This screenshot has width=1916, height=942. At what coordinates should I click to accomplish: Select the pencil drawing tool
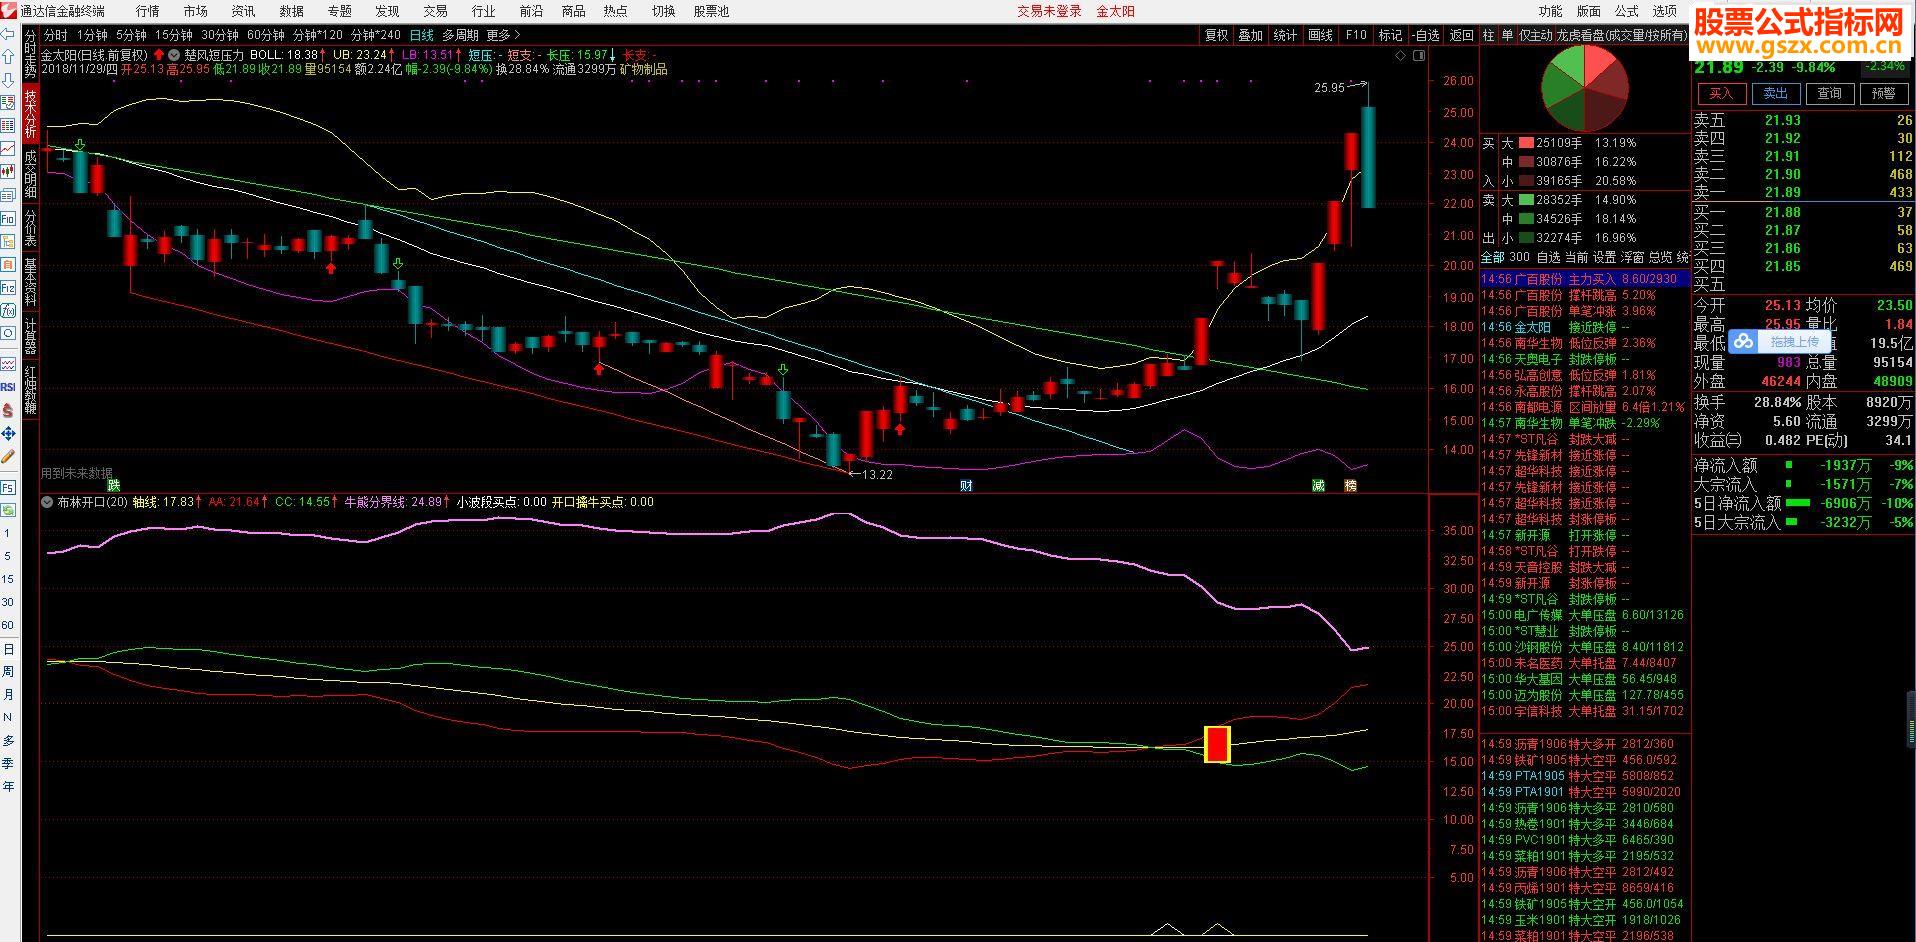pos(8,455)
